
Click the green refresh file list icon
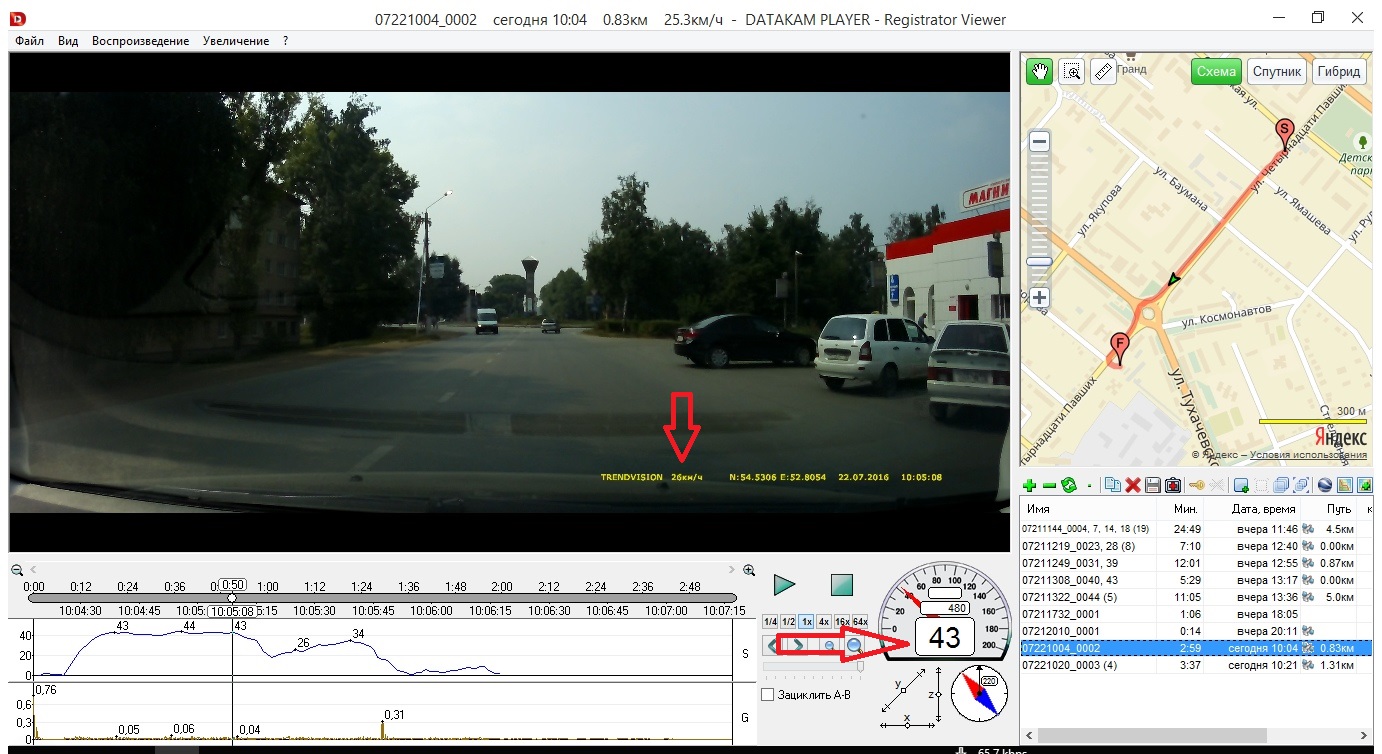pos(1068,485)
